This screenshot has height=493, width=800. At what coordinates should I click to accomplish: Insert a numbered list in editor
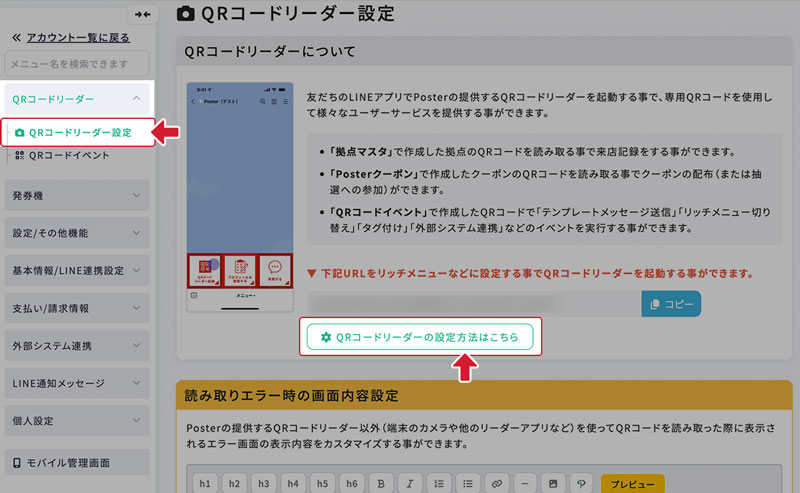436,483
